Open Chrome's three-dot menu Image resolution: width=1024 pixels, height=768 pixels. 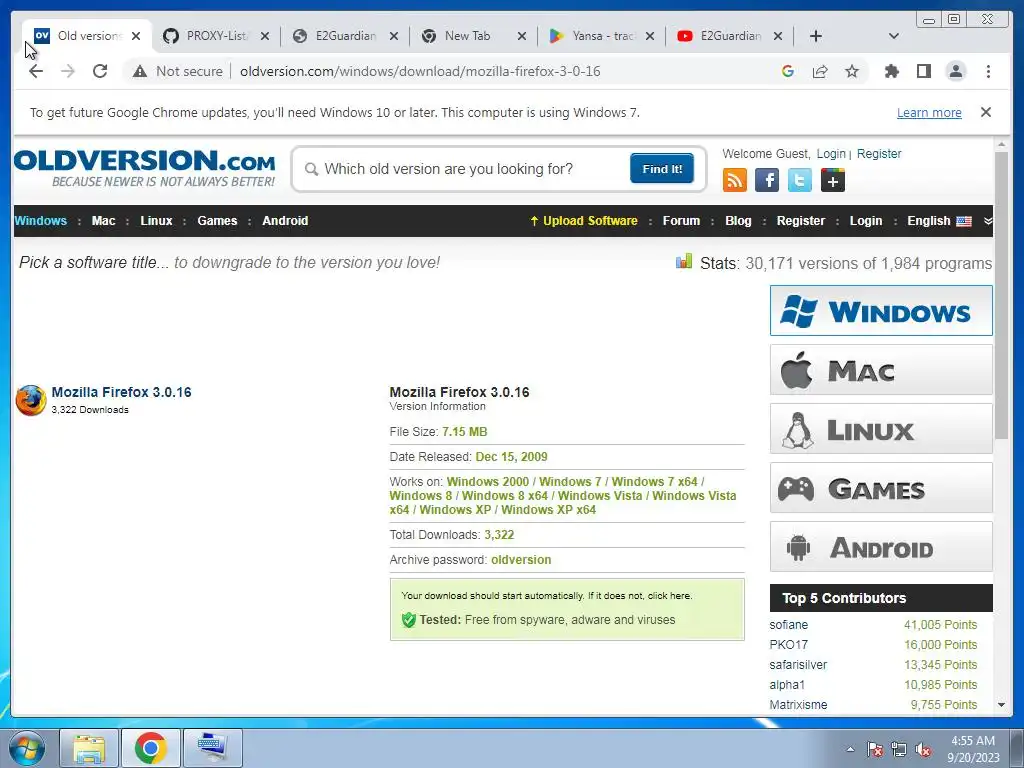click(988, 71)
